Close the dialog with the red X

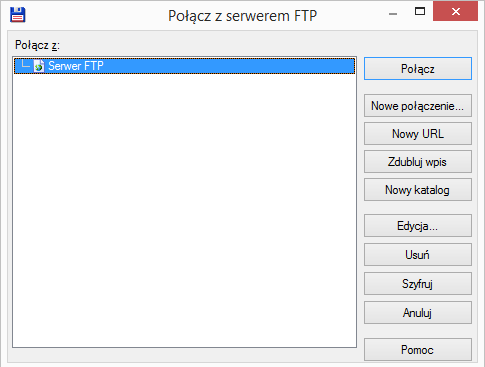[x=455, y=11]
